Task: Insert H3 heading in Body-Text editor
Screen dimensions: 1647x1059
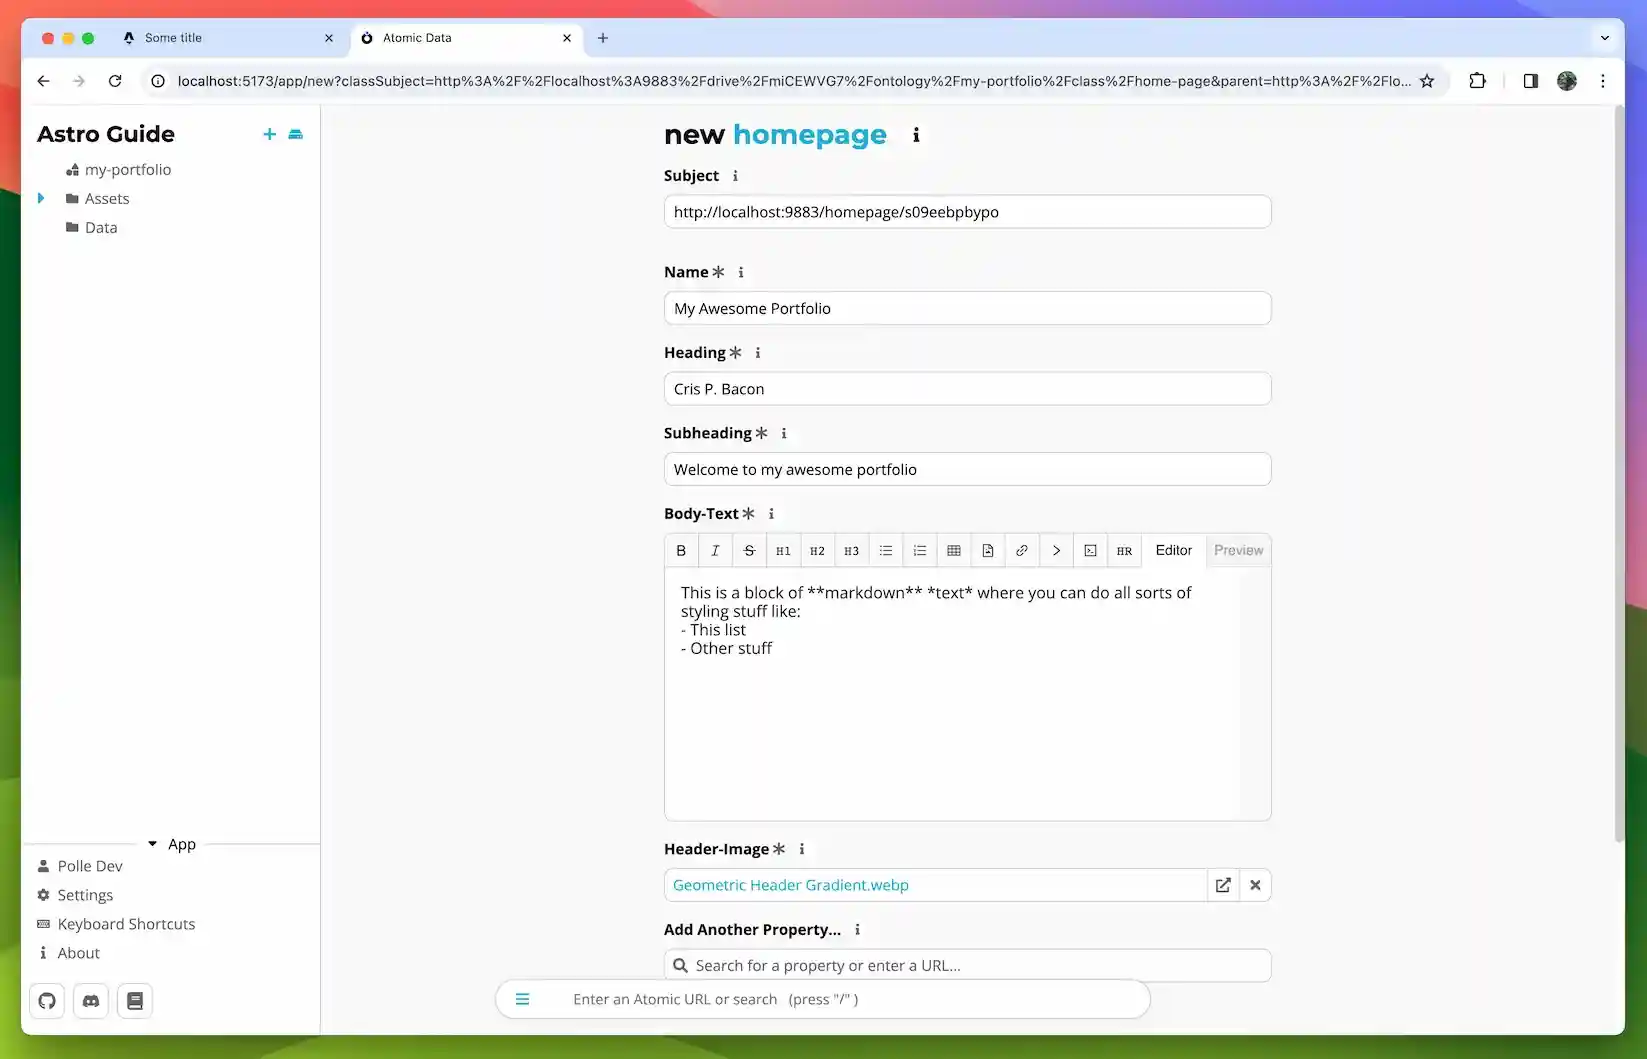Action: coord(851,551)
